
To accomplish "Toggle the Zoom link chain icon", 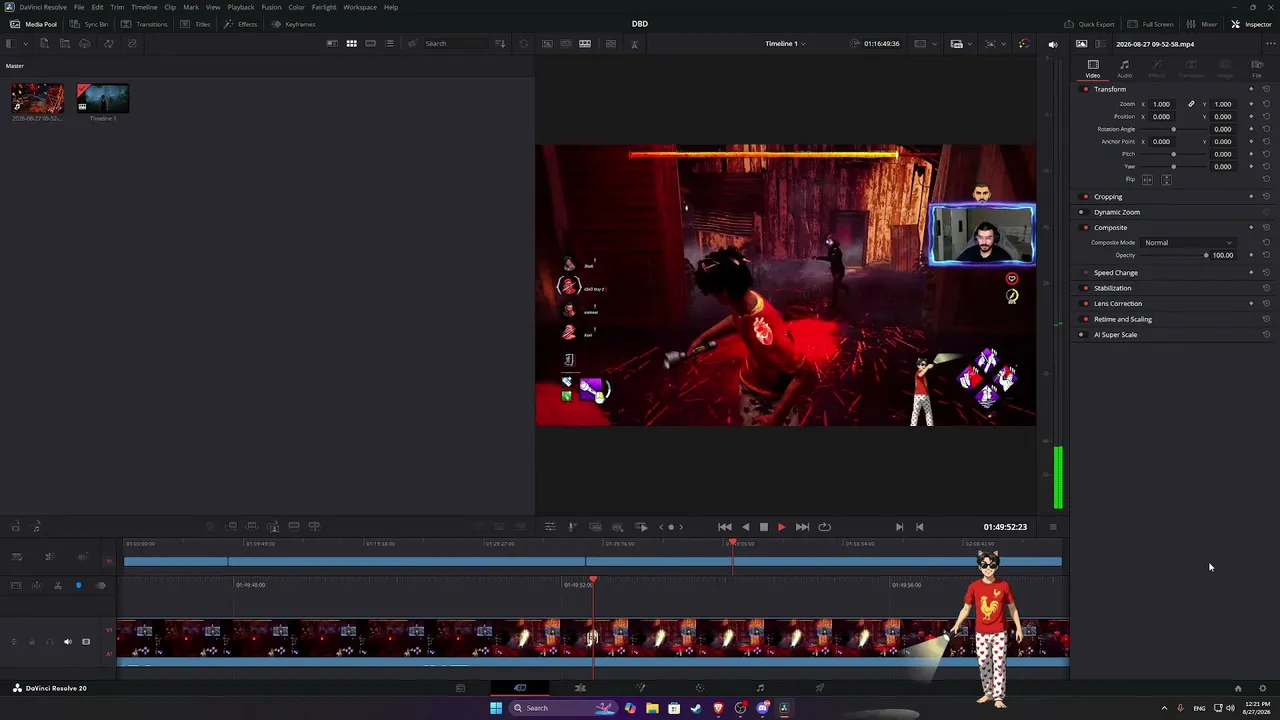I will point(1191,104).
